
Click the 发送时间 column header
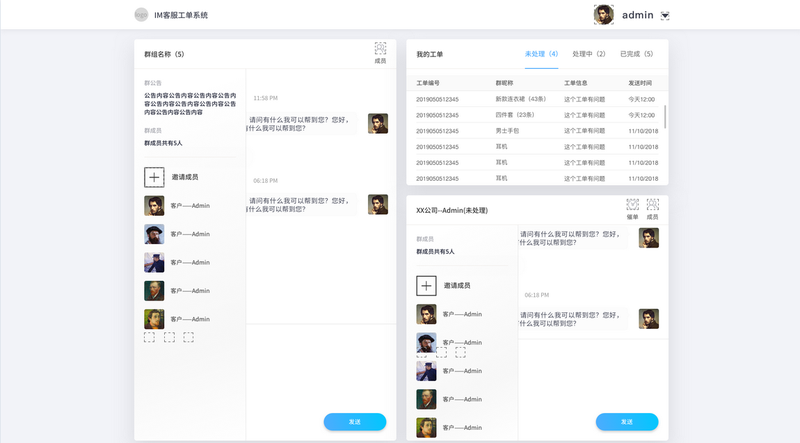(x=640, y=83)
